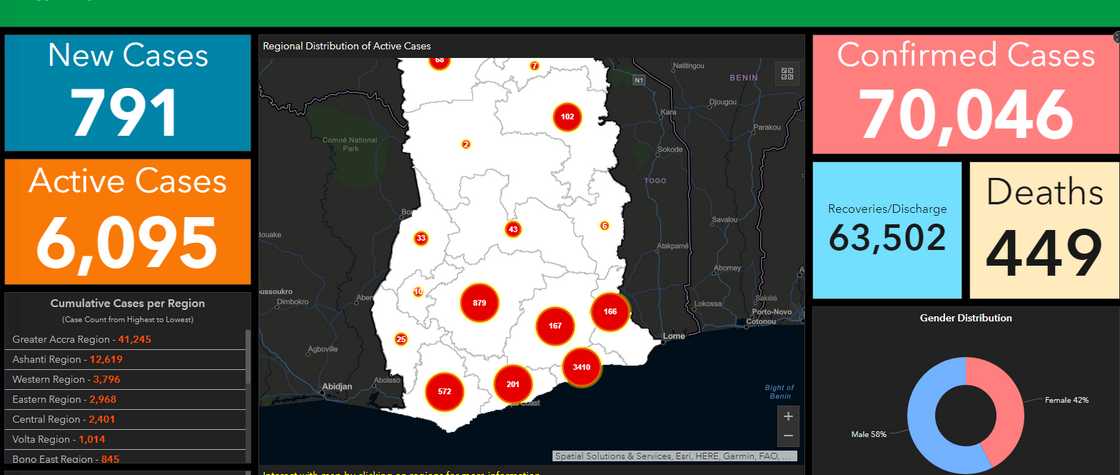
Task: Click the Lome city label on map
Action: pyautogui.click(x=674, y=336)
